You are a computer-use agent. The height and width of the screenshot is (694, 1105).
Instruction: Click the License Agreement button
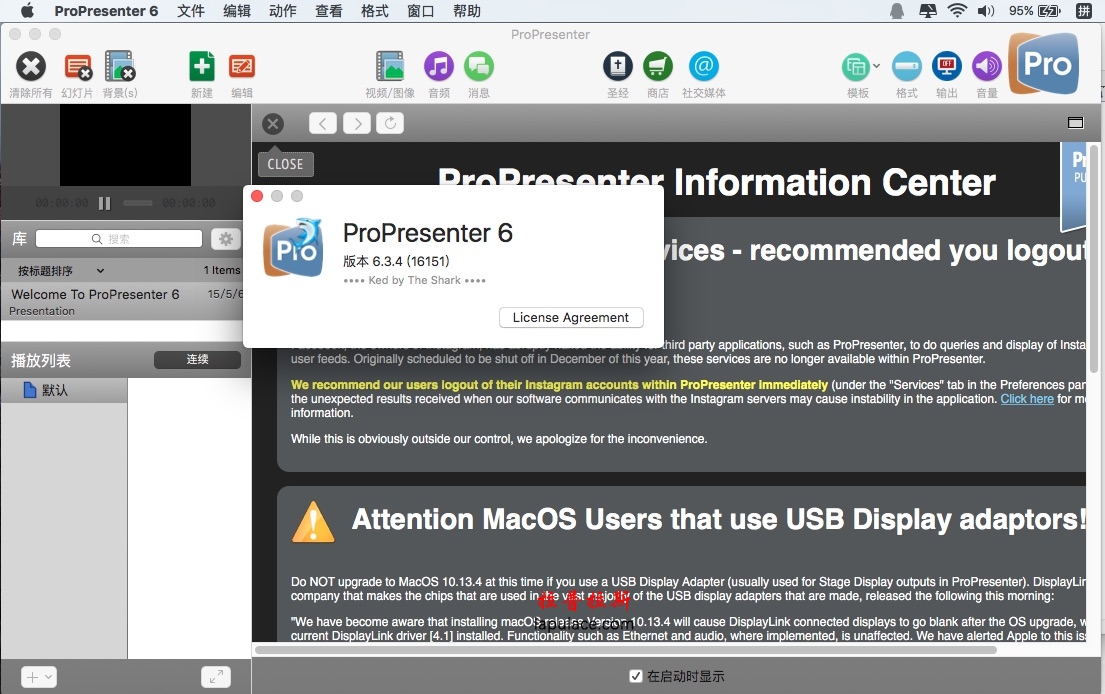click(x=571, y=318)
